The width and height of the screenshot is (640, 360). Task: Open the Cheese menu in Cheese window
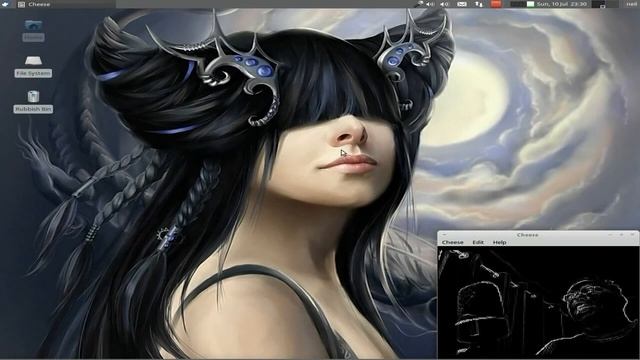[x=453, y=242]
